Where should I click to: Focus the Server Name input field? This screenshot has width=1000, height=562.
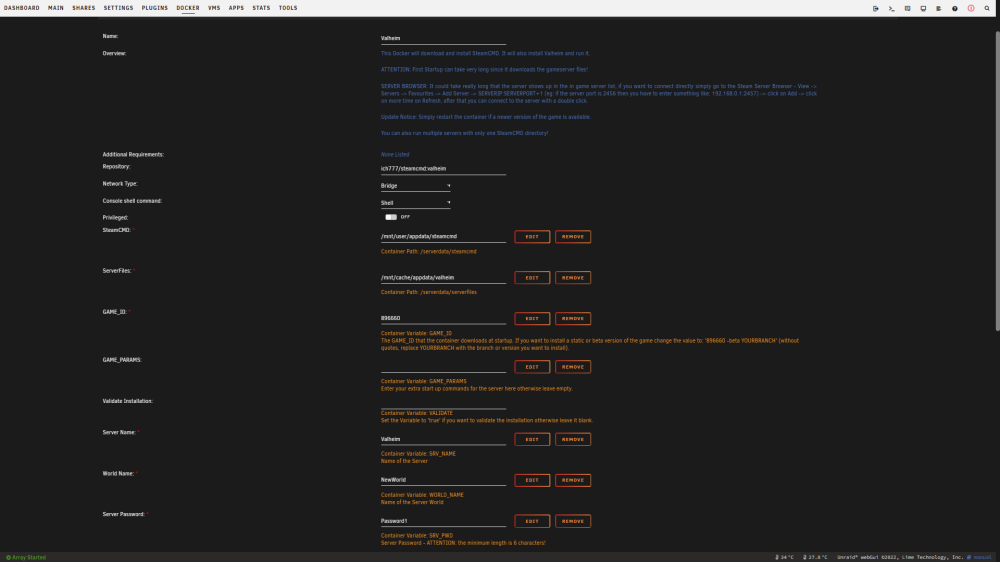[443, 440]
